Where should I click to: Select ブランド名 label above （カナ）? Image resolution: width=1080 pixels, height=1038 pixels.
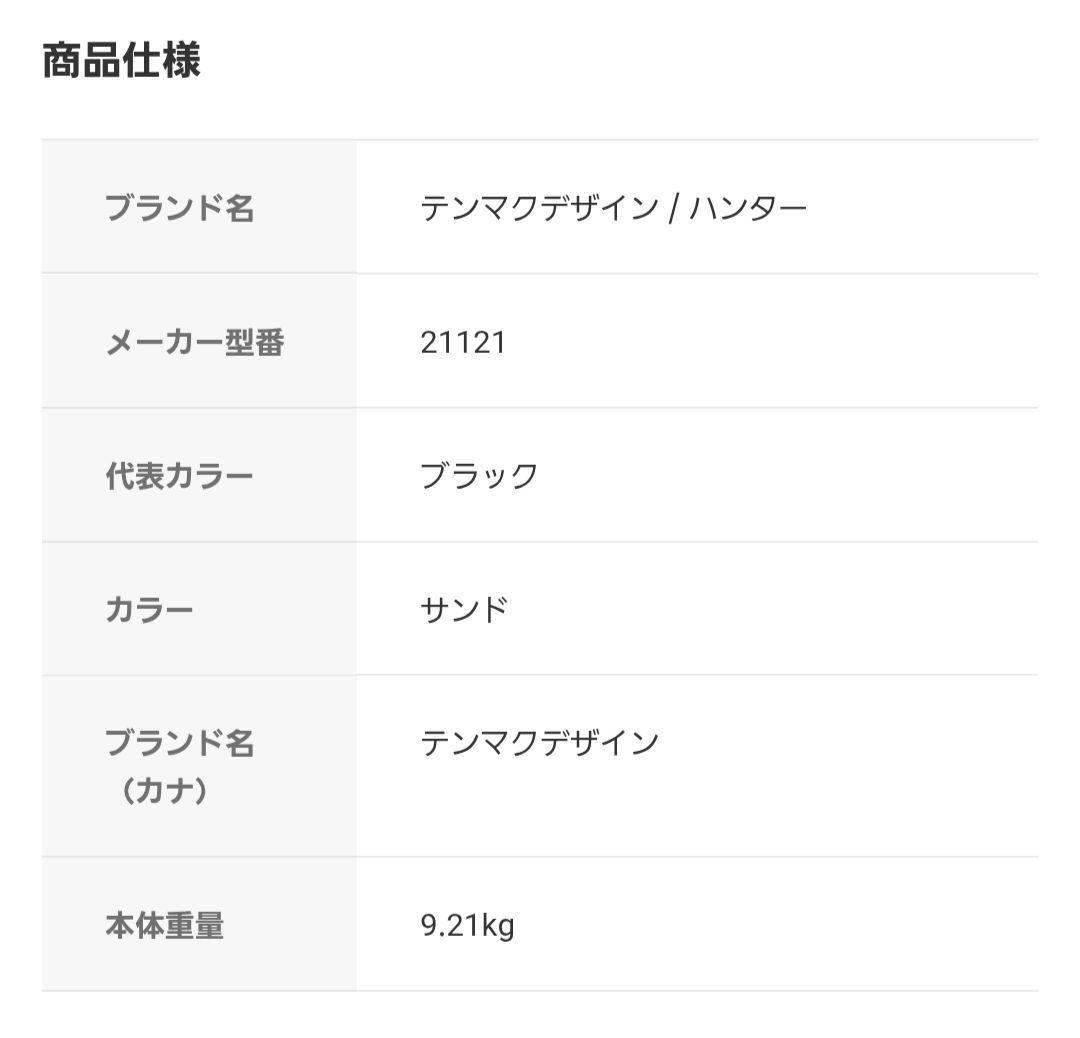[x=180, y=743]
